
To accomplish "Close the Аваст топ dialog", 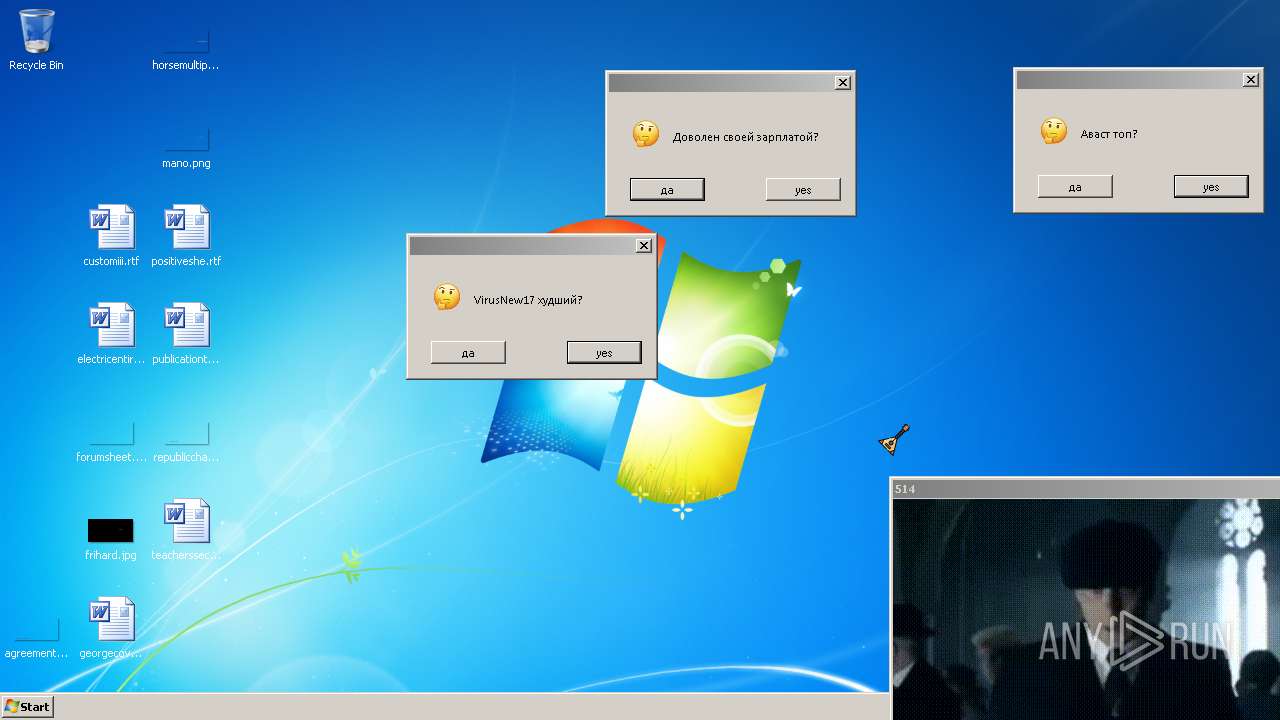I will 1251,79.
